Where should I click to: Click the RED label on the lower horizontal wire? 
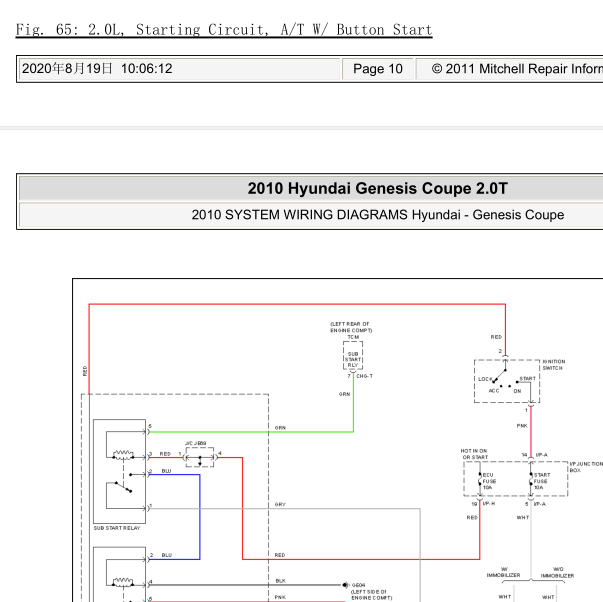(x=280, y=555)
